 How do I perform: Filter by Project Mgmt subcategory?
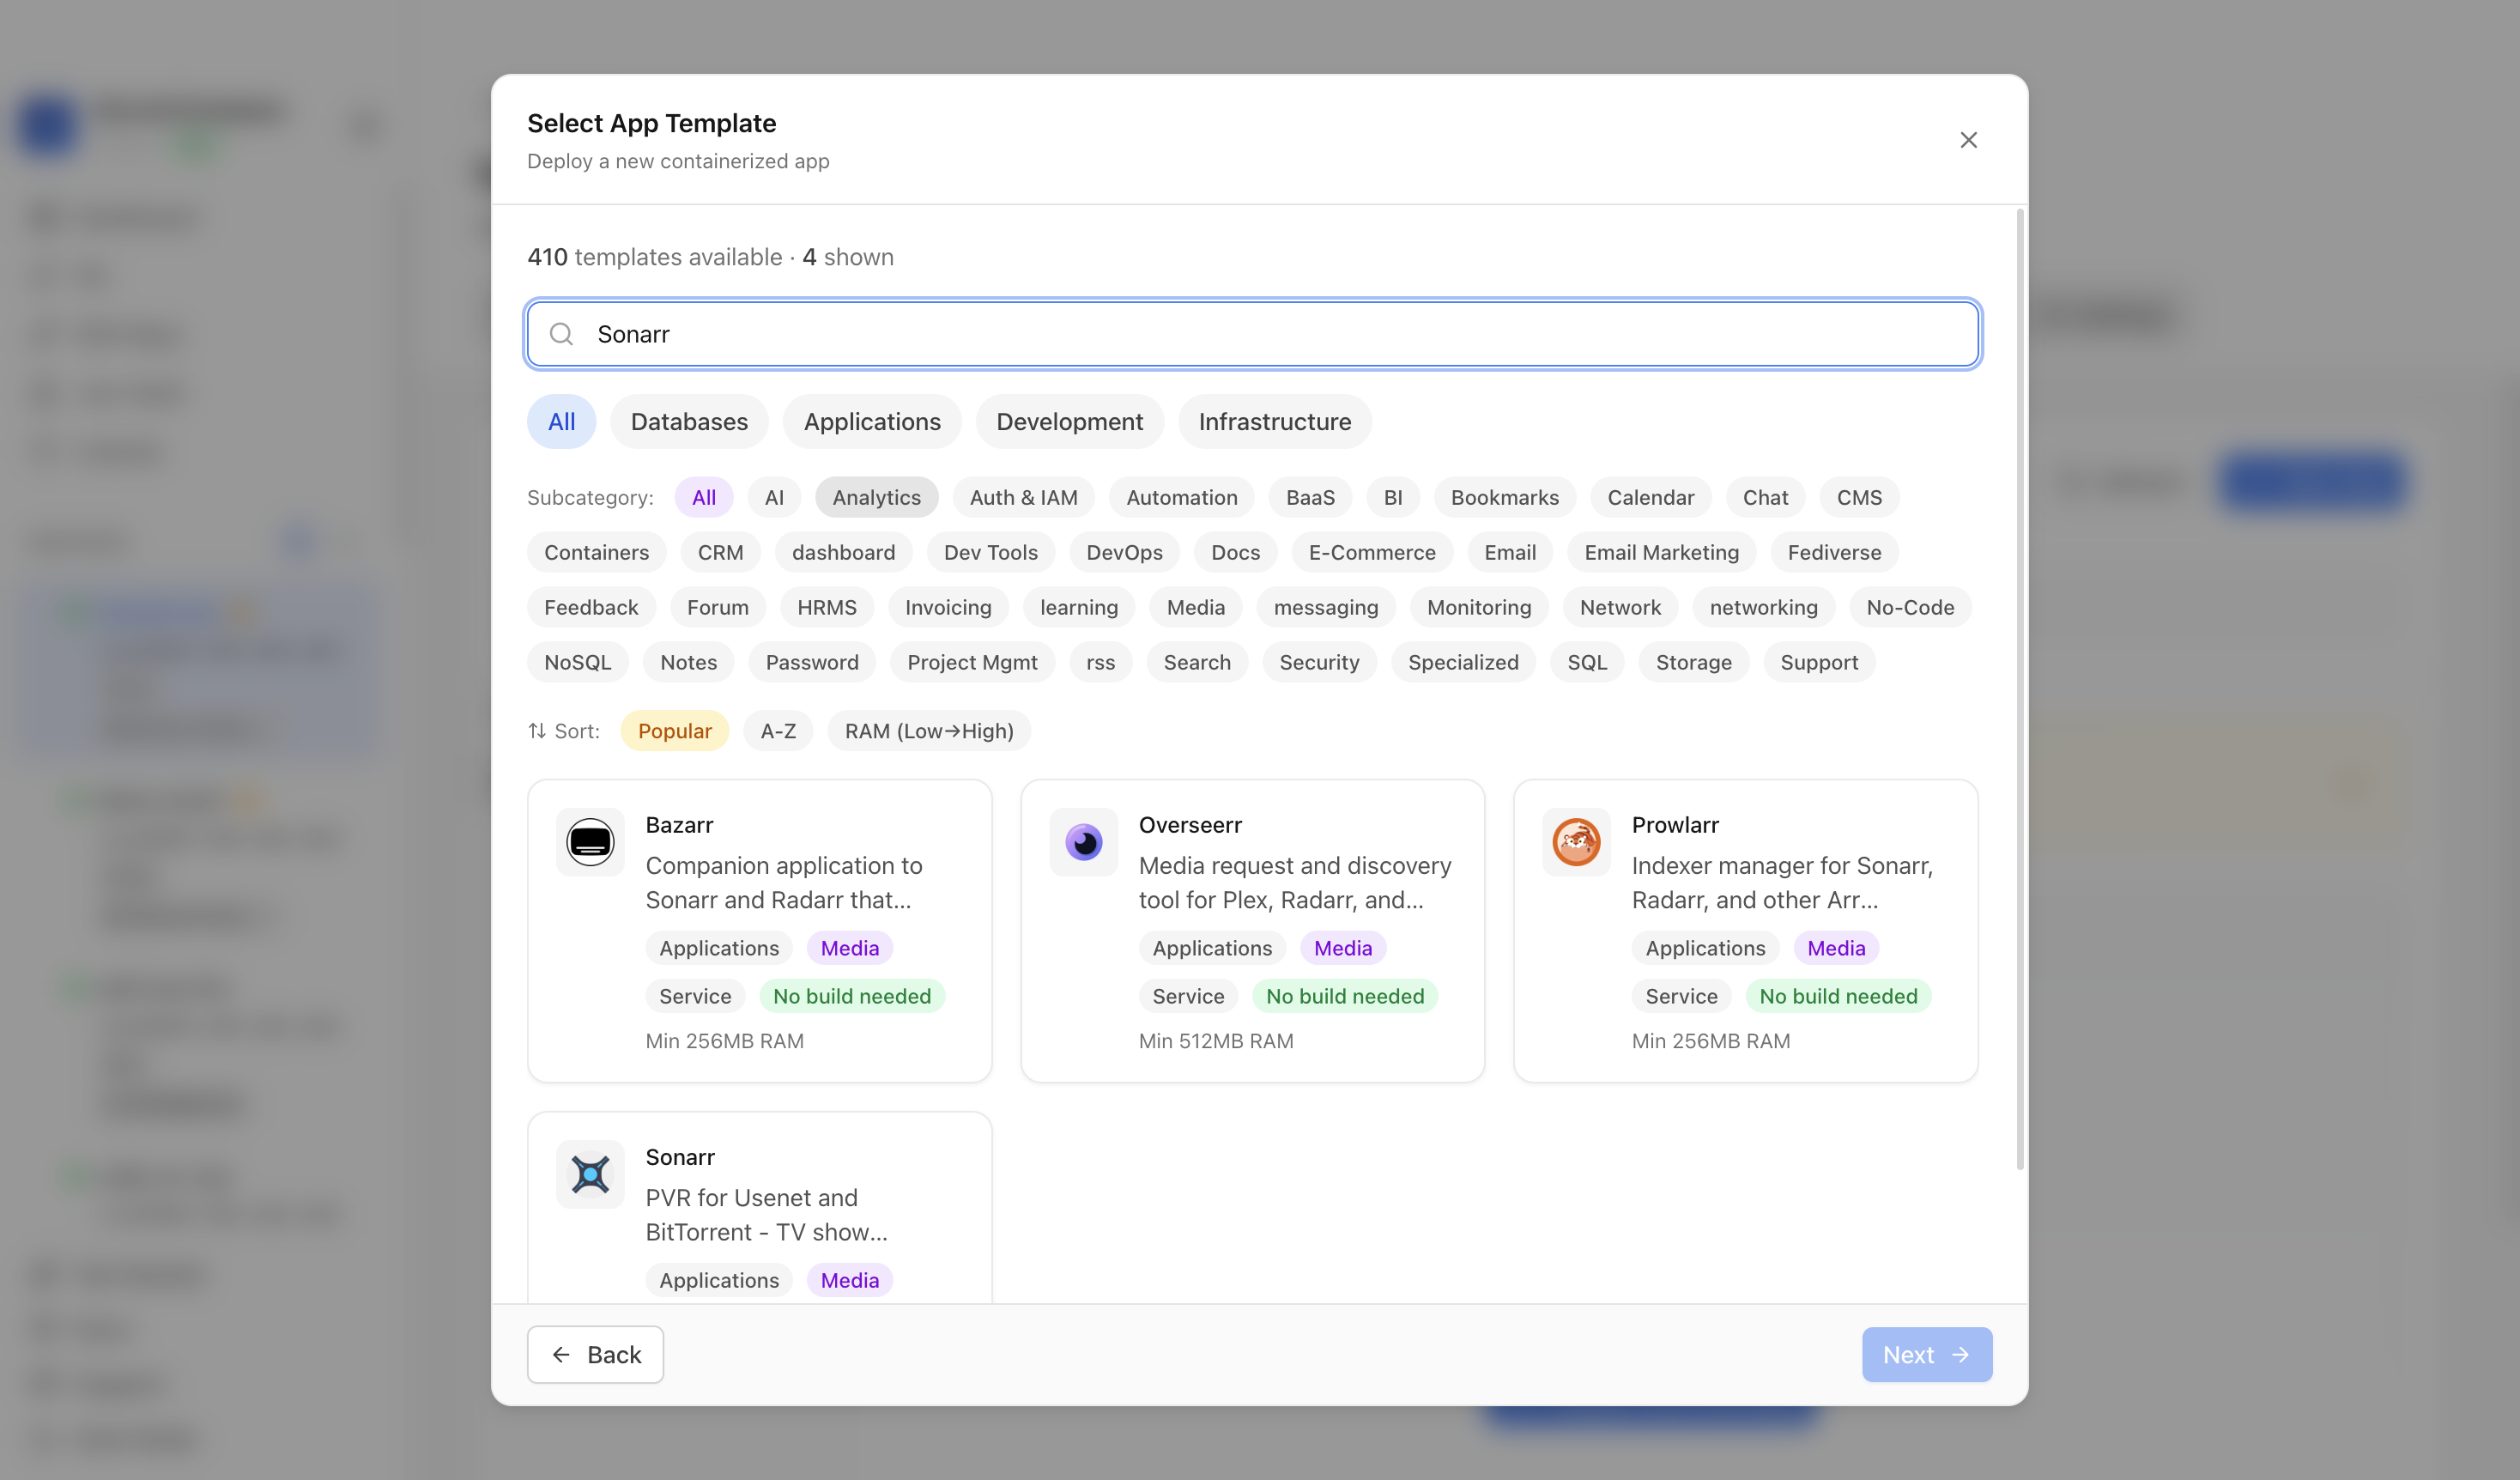[972, 662]
